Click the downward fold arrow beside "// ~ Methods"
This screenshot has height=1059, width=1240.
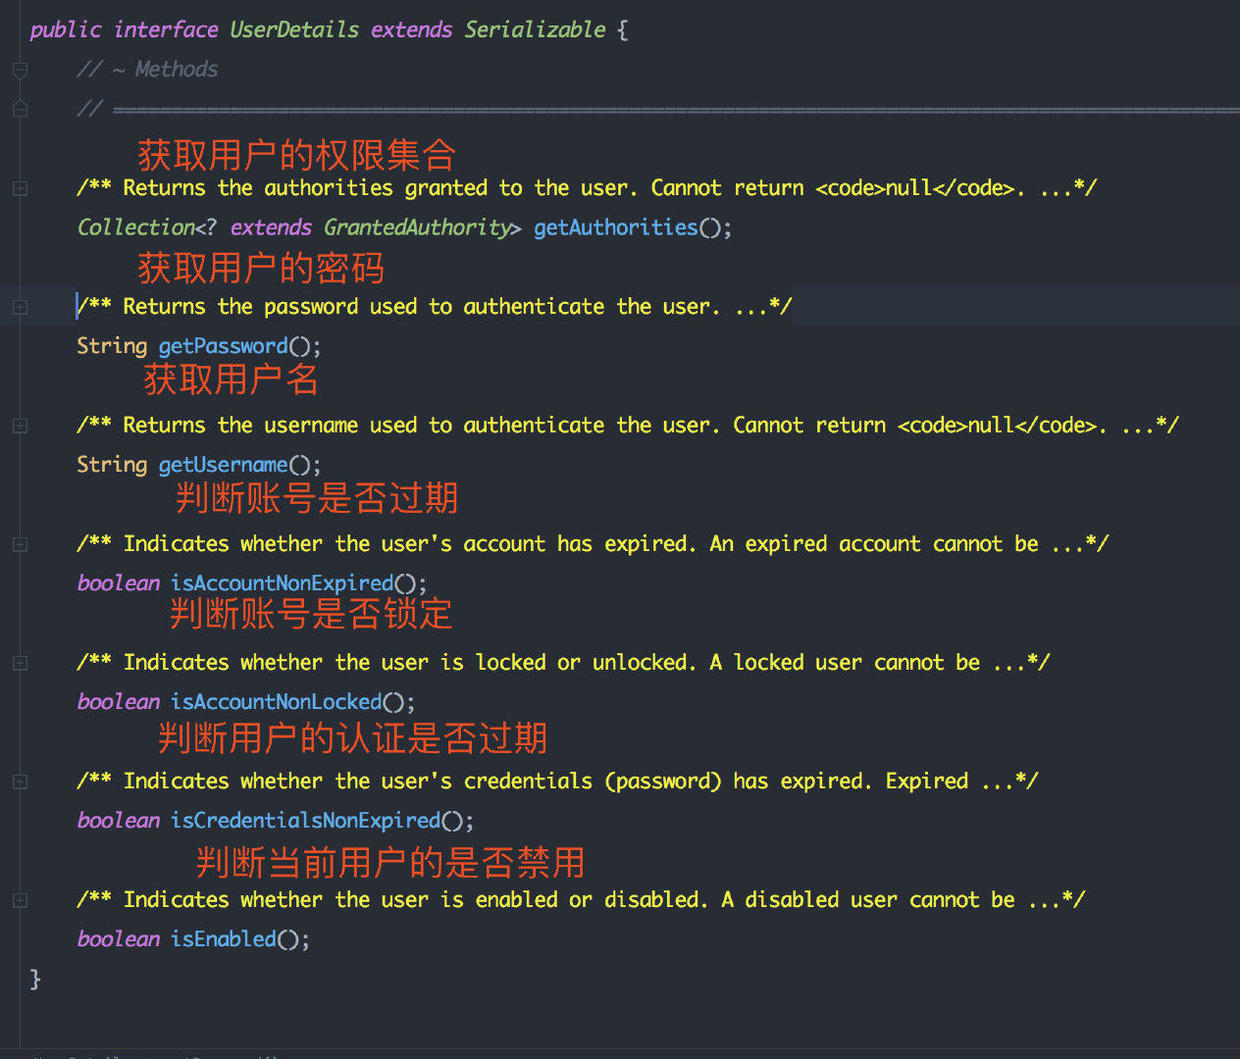pyautogui.click(x=18, y=71)
